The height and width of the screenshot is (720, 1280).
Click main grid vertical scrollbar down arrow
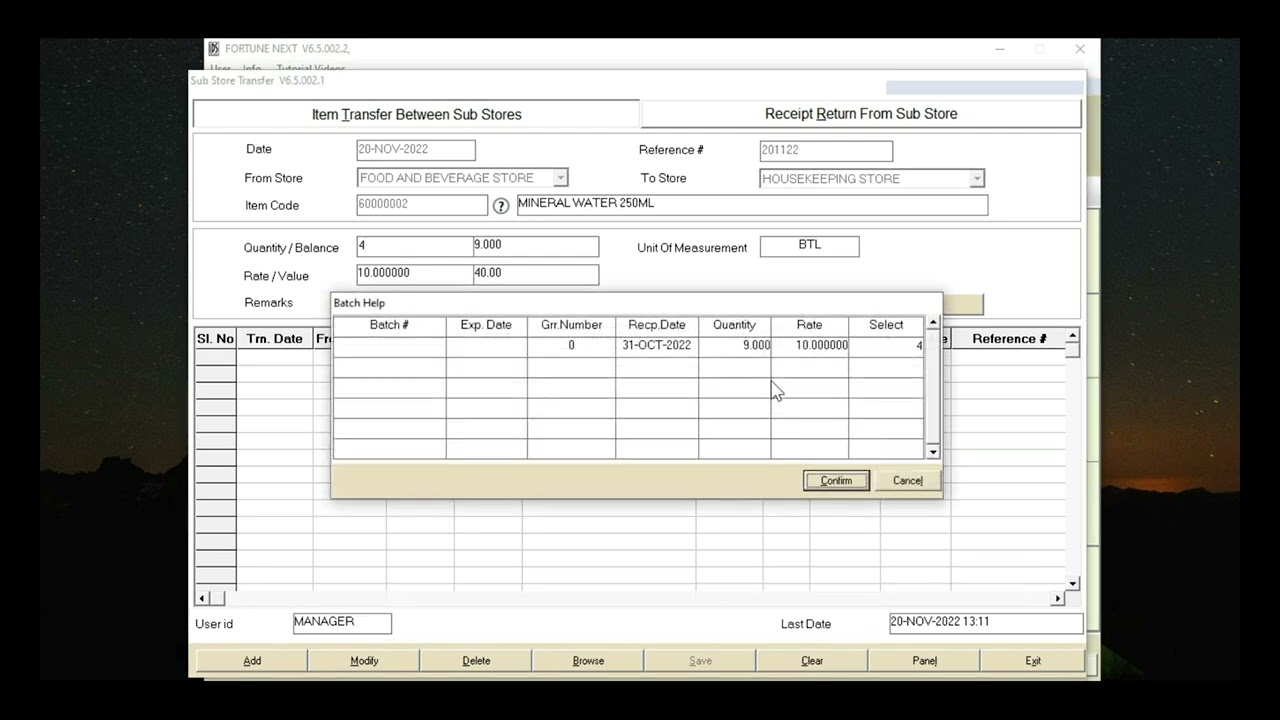click(x=1072, y=583)
